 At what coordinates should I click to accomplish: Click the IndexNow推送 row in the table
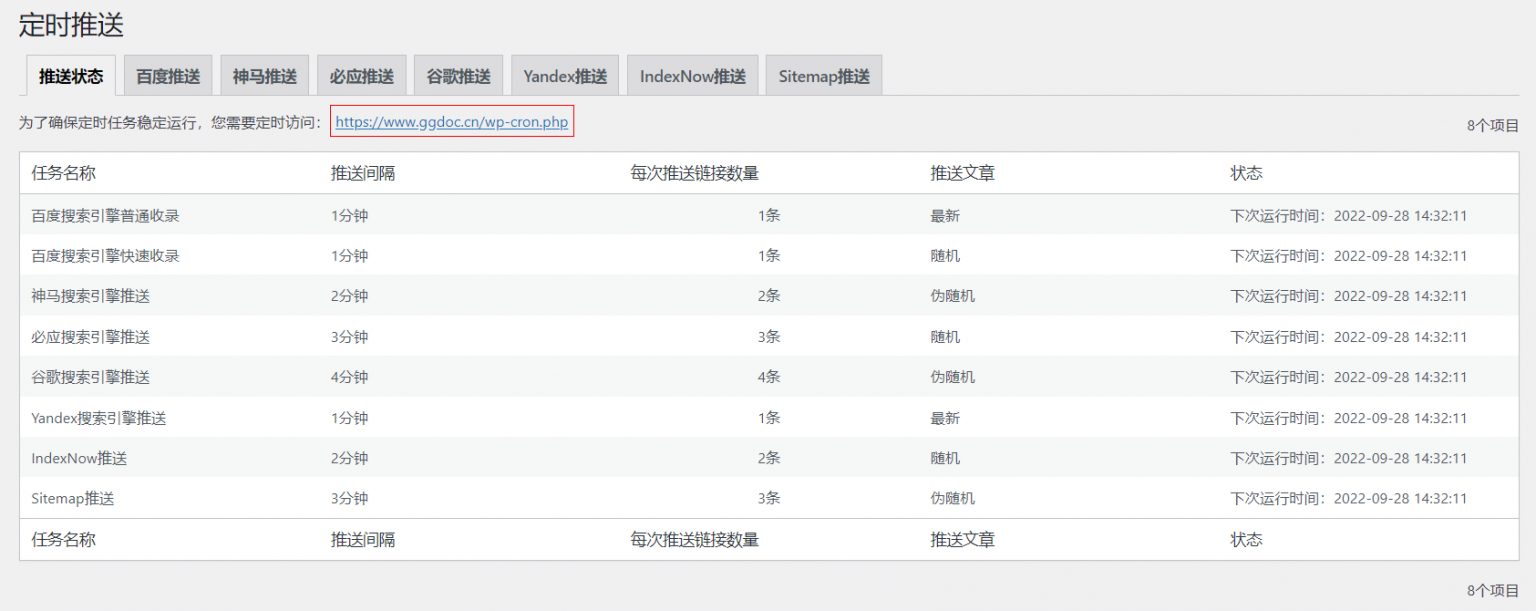pyautogui.click(x=79, y=458)
